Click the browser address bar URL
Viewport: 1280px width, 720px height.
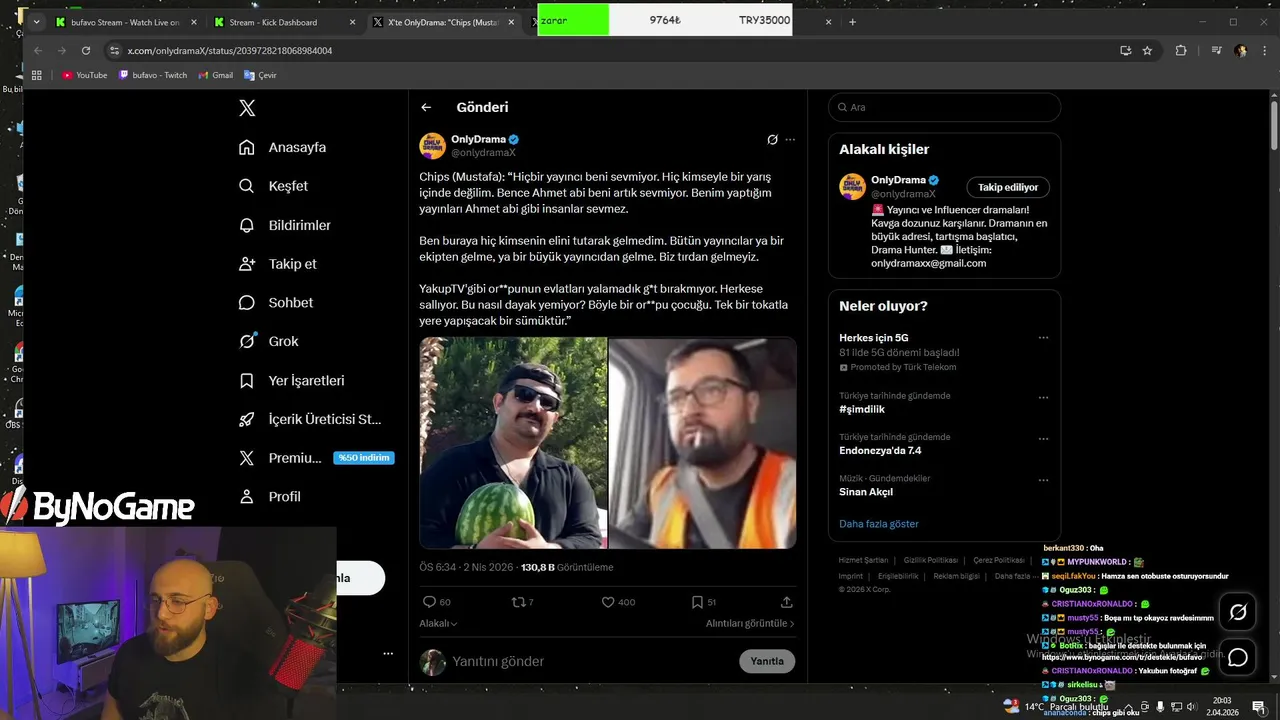pos(230,50)
